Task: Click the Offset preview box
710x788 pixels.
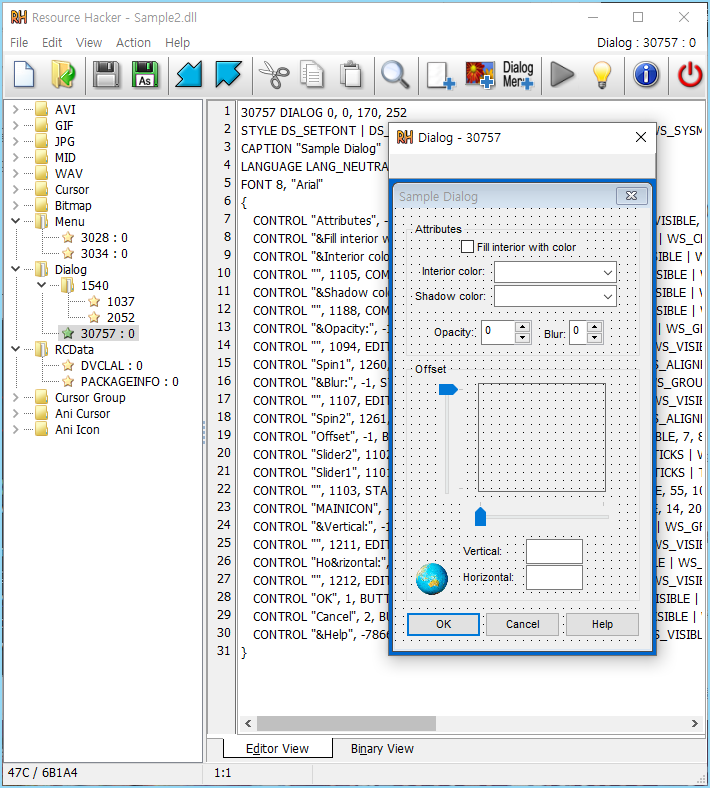Action: click(542, 437)
